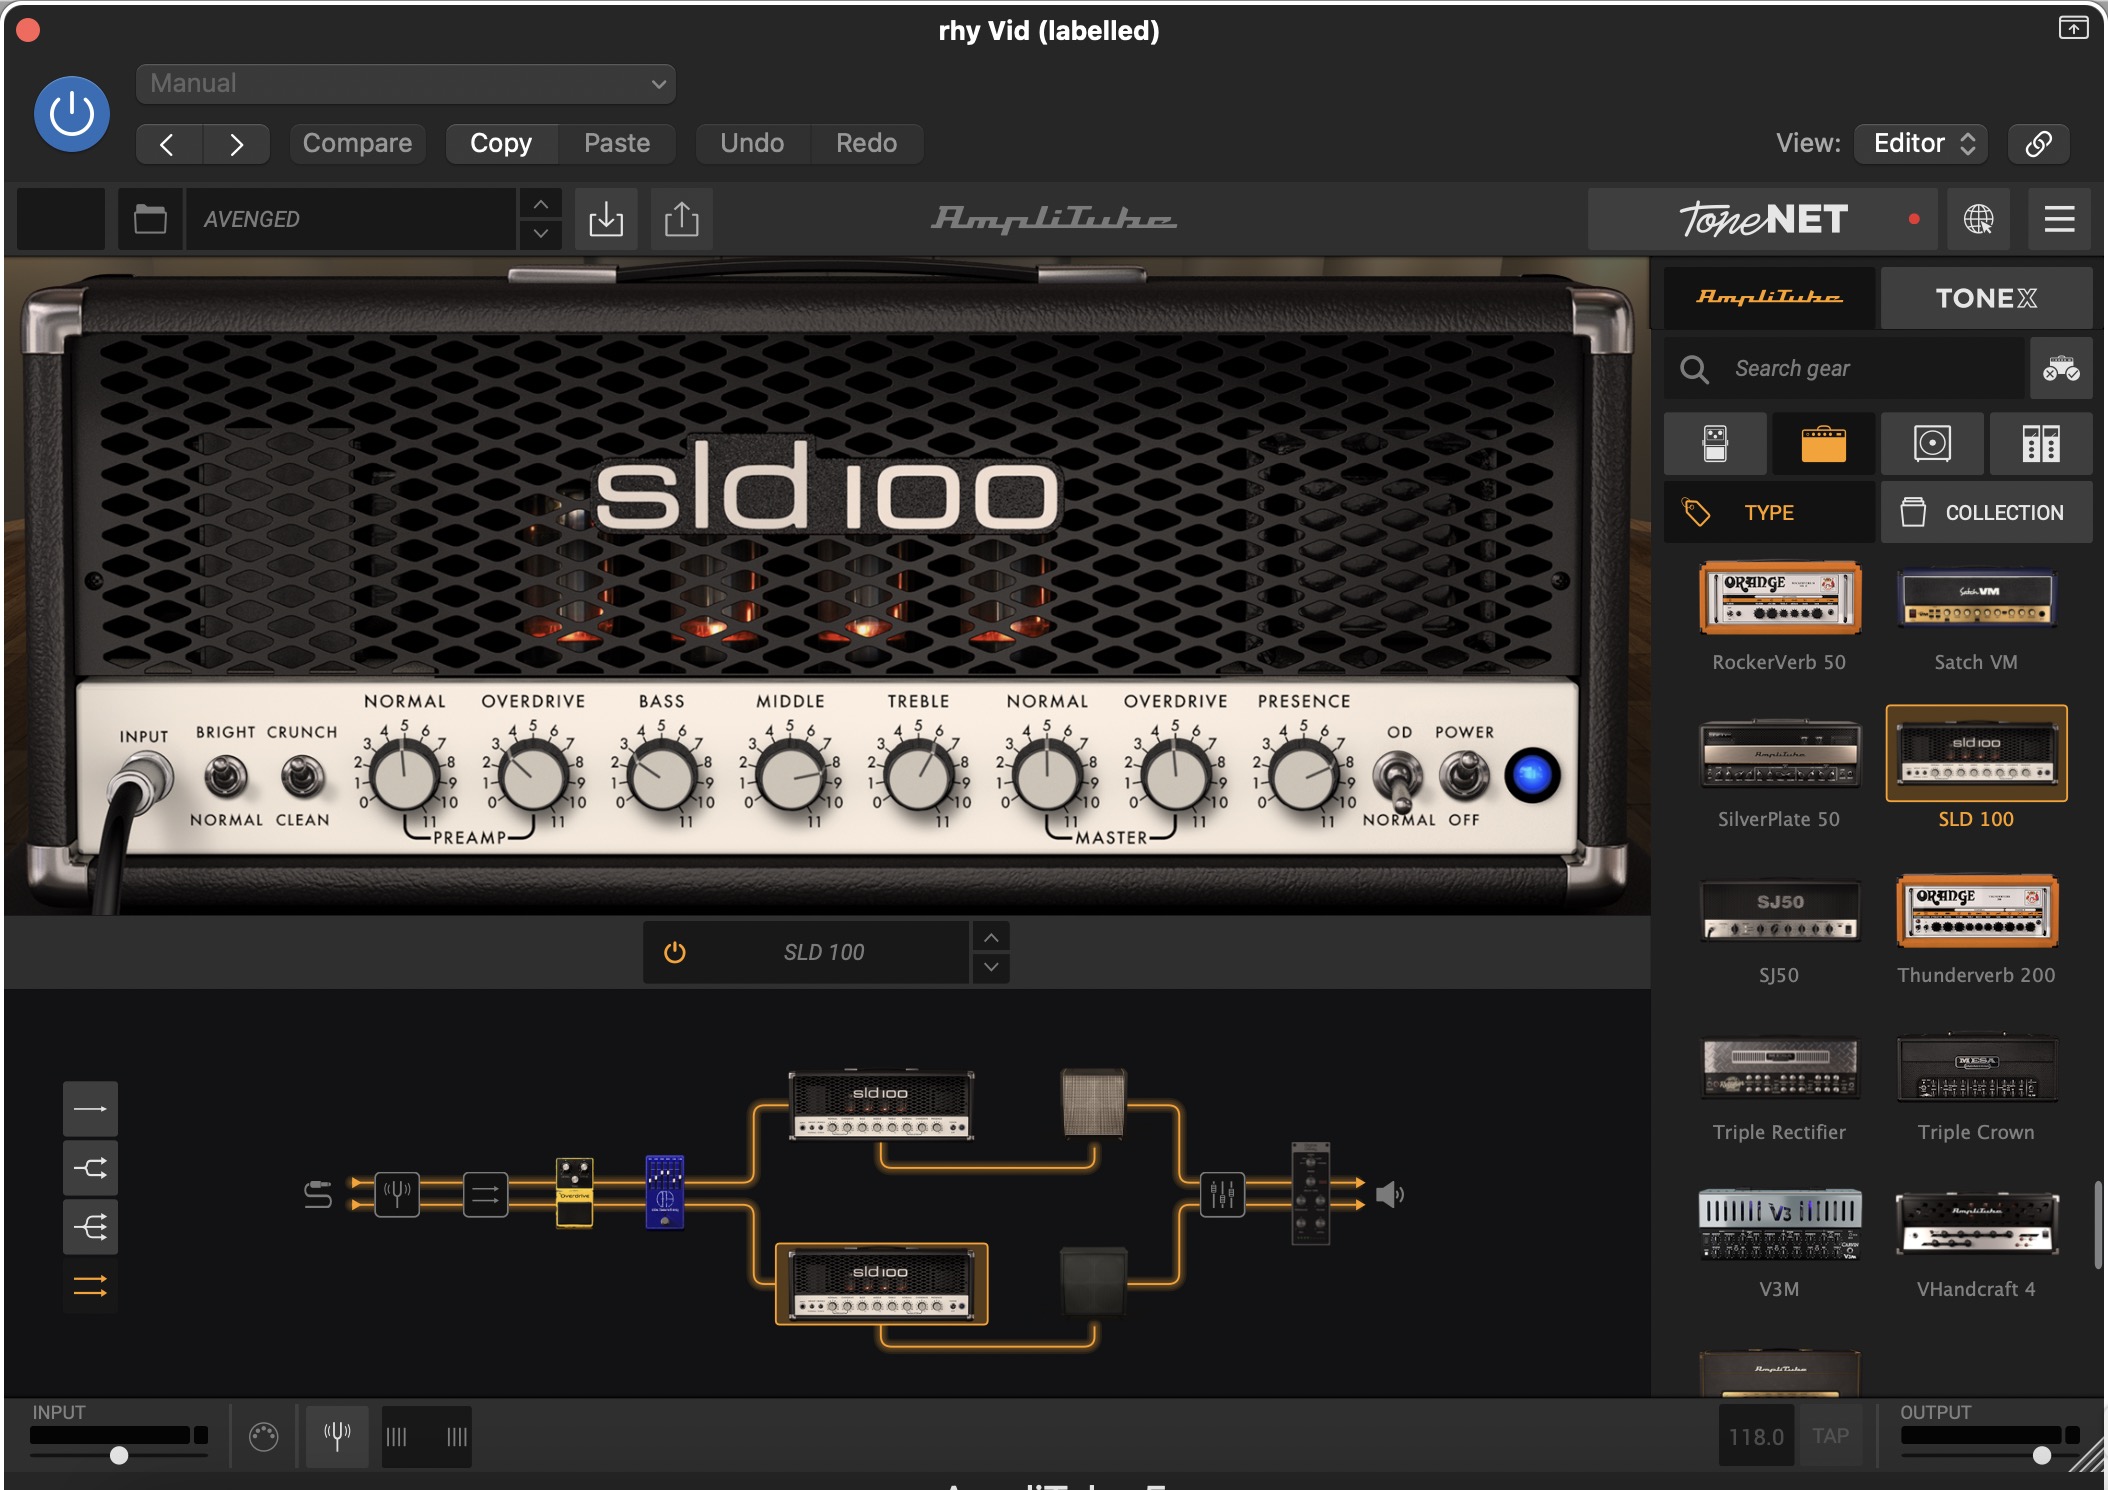2108x1490 pixels.
Task: Click the save preset download icon
Action: (x=606, y=219)
